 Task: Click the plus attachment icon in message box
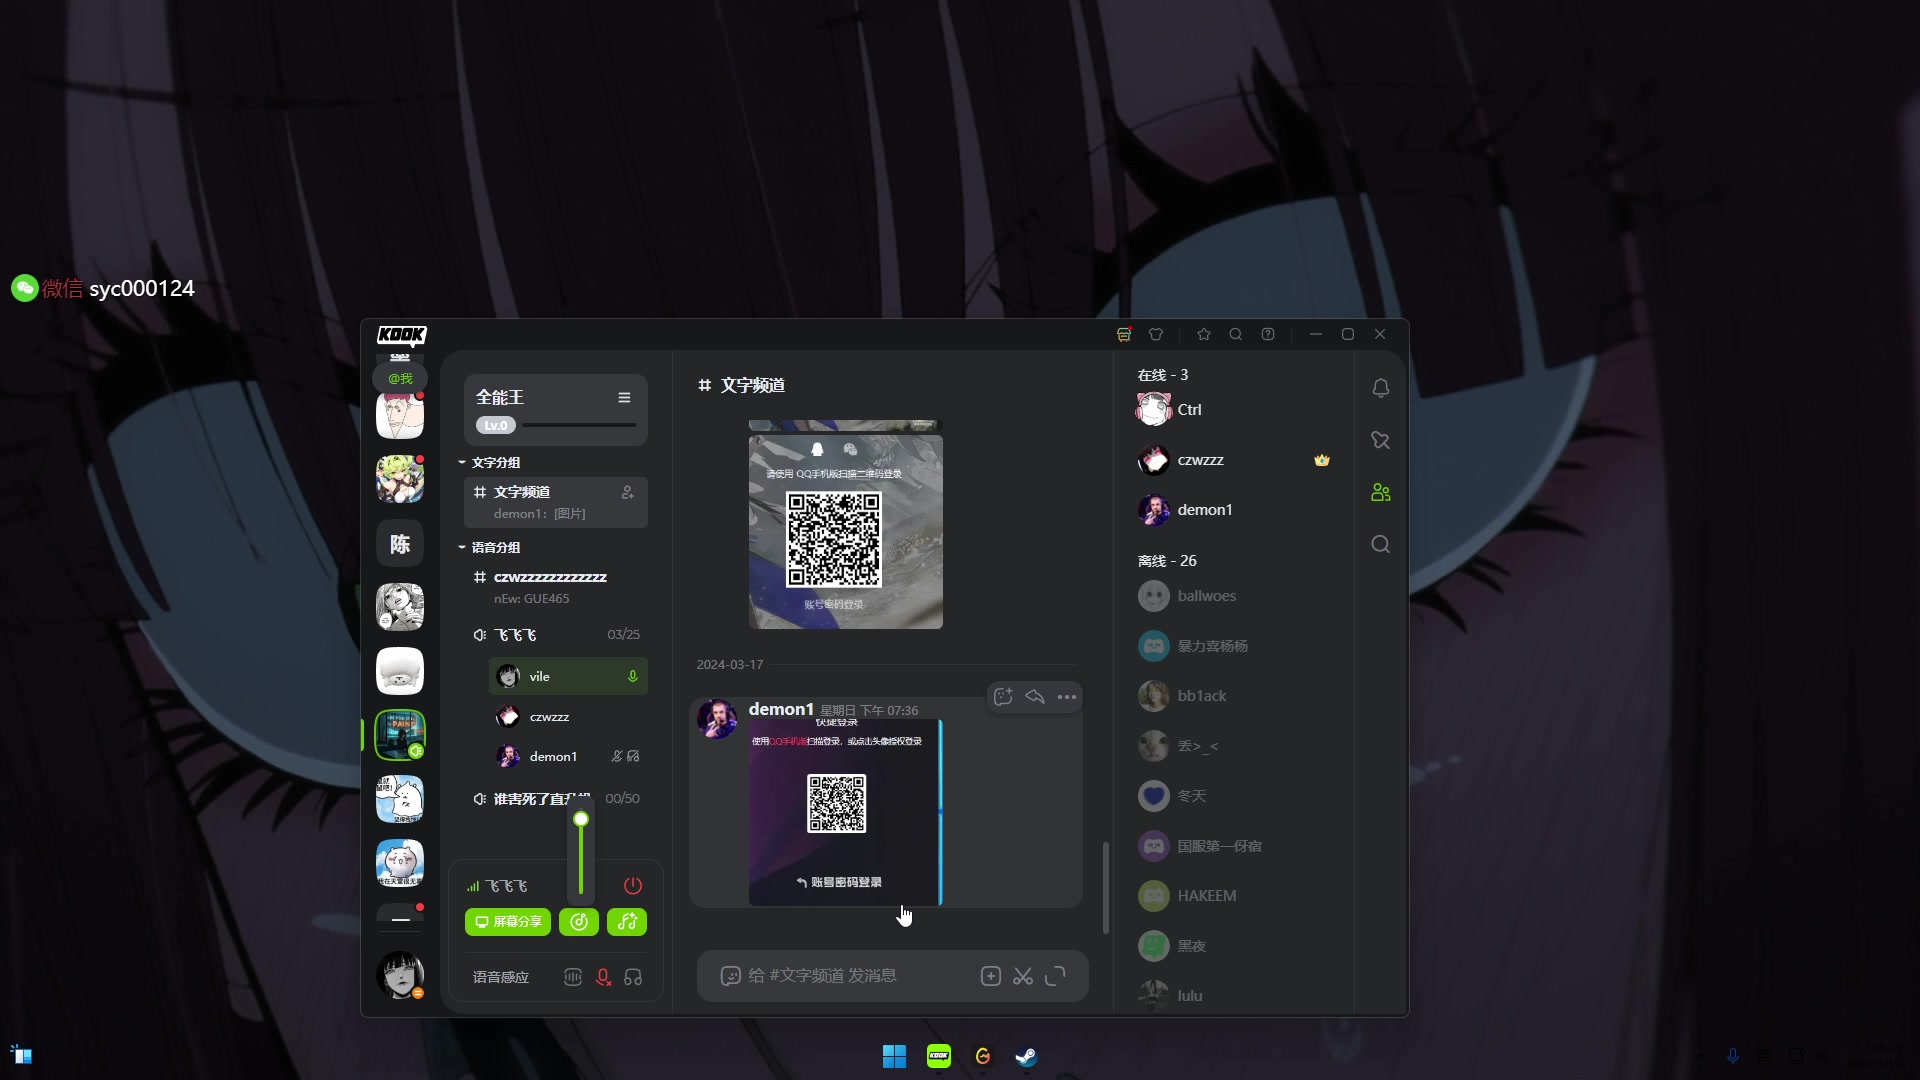991,976
